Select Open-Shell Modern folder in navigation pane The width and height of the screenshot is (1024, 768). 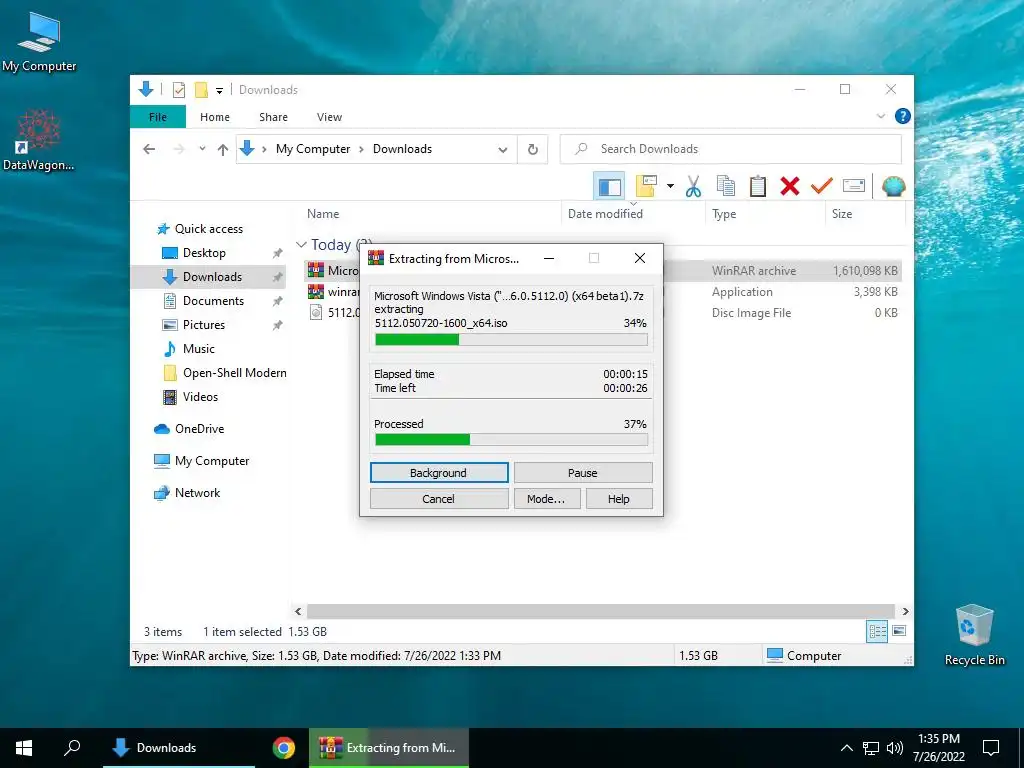click(225, 373)
